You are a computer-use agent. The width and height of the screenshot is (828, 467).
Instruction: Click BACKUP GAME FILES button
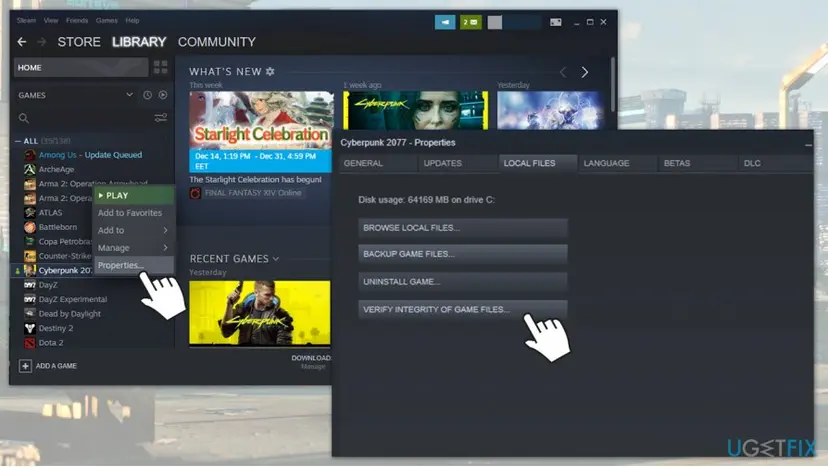[x=463, y=254]
